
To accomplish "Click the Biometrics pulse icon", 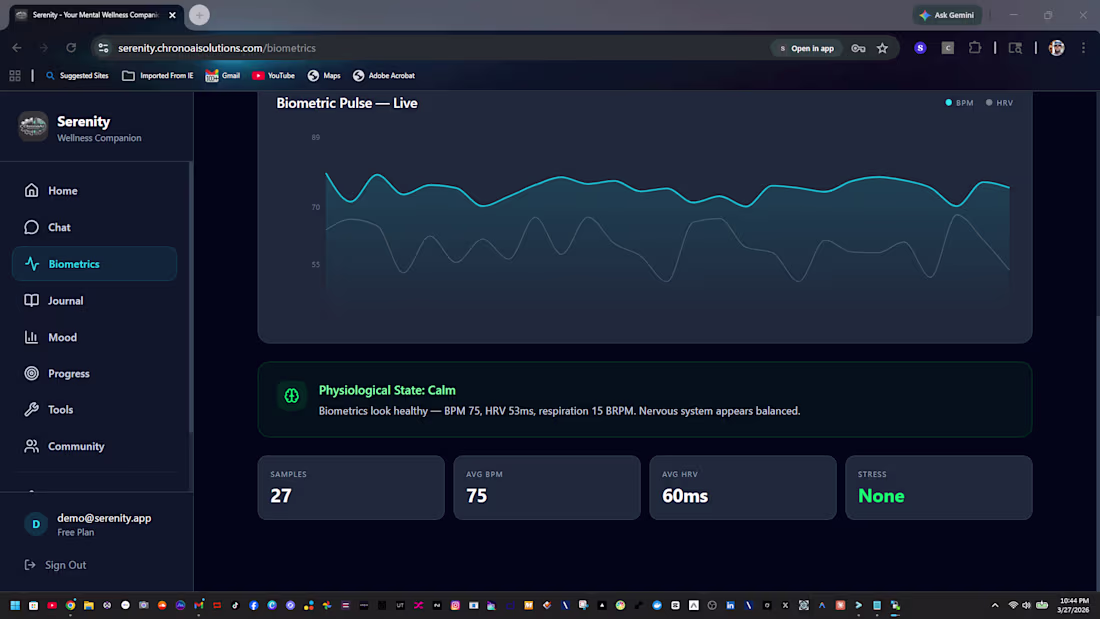I will (x=32, y=264).
